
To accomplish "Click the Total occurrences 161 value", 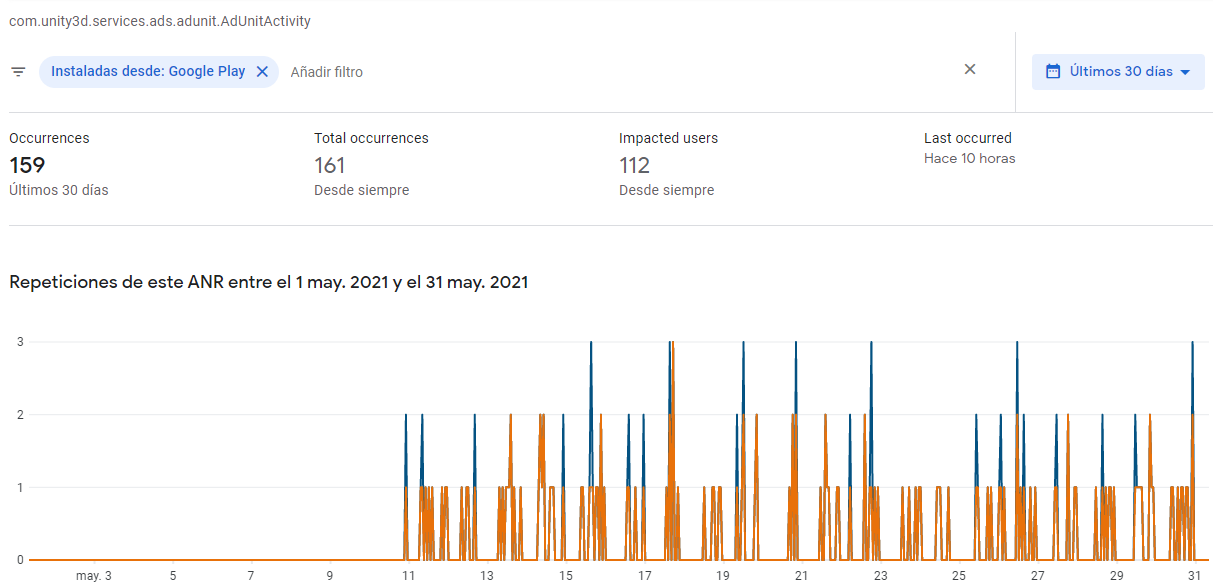I will [330, 164].
